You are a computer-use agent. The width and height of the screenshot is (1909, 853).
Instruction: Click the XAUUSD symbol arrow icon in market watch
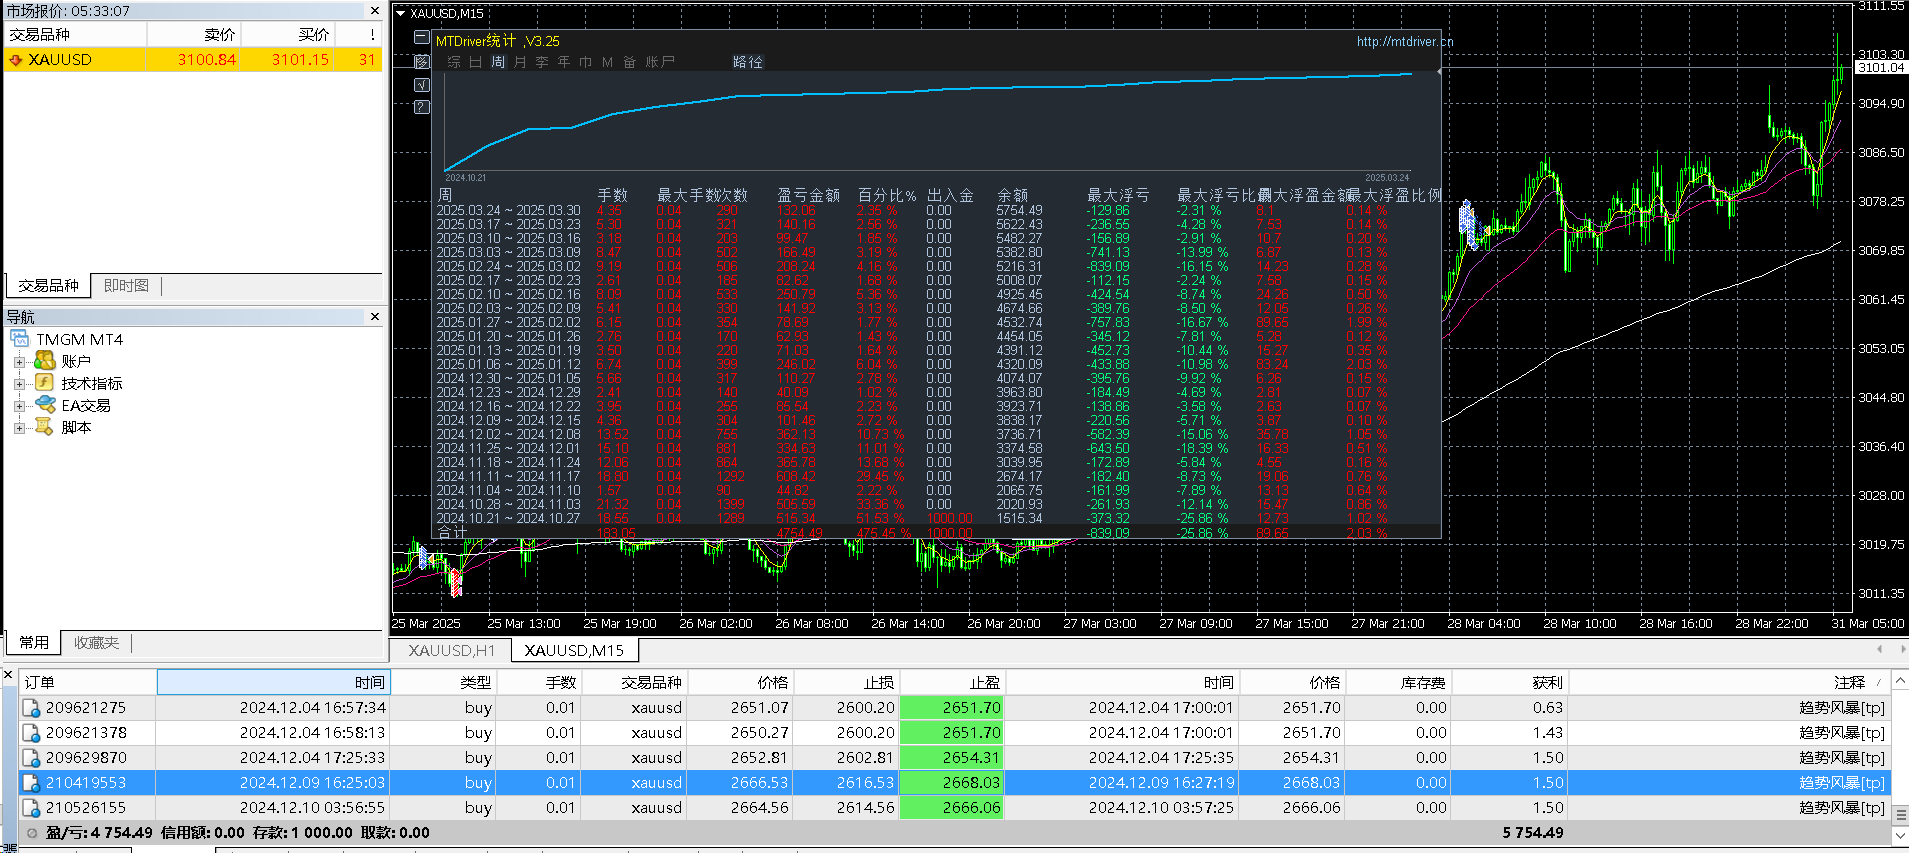pyautogui.click(x=16, y=60)
